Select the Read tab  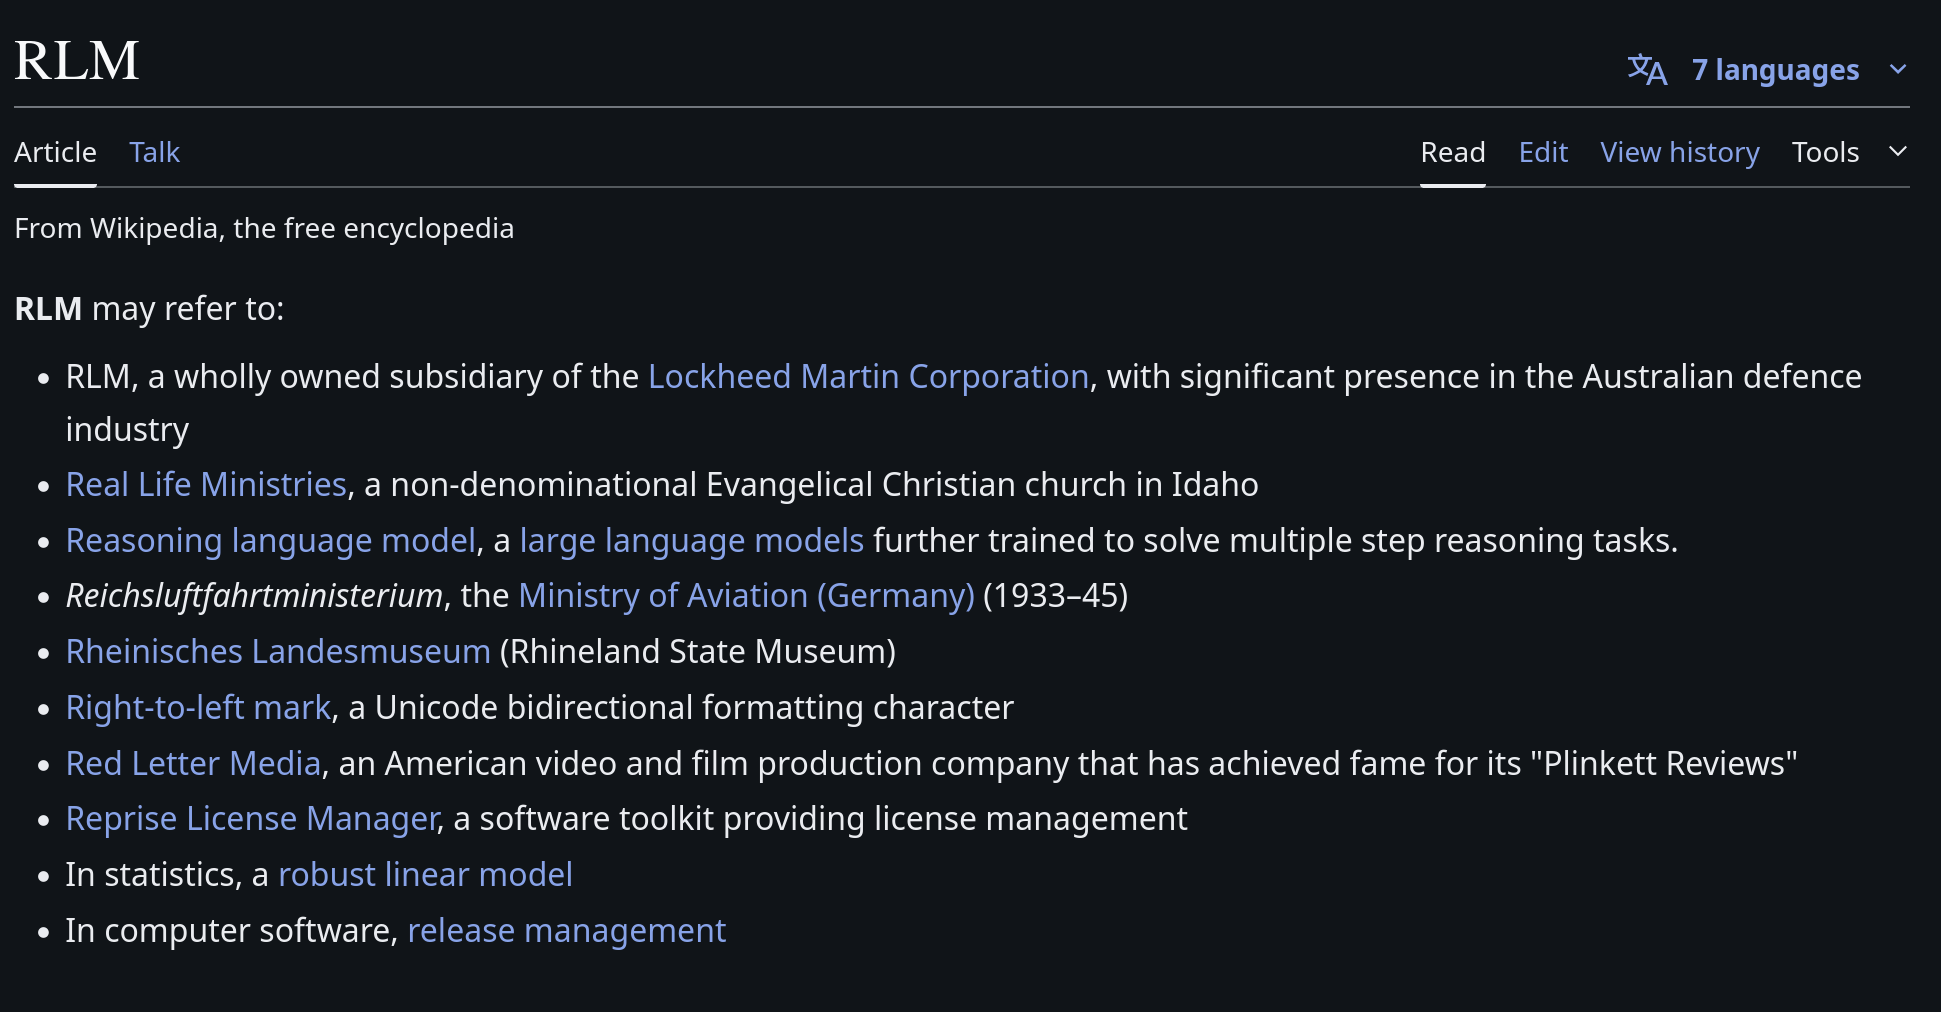pos(1452,152)
